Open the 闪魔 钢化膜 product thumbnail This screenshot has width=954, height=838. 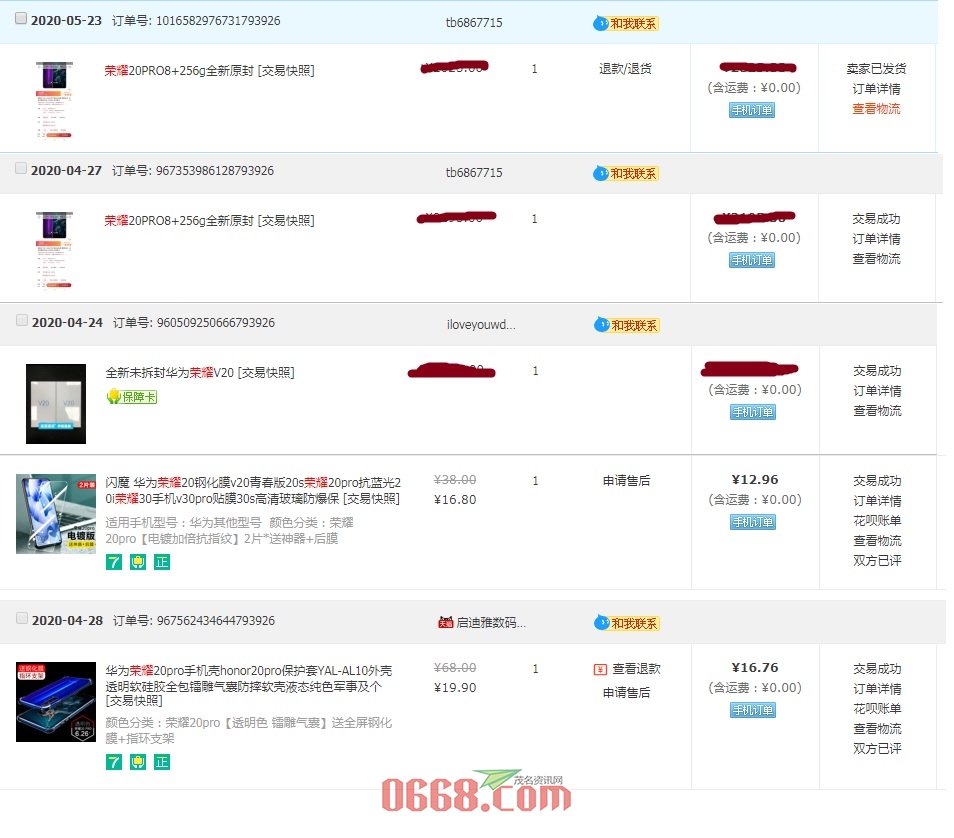click(56, 514)
